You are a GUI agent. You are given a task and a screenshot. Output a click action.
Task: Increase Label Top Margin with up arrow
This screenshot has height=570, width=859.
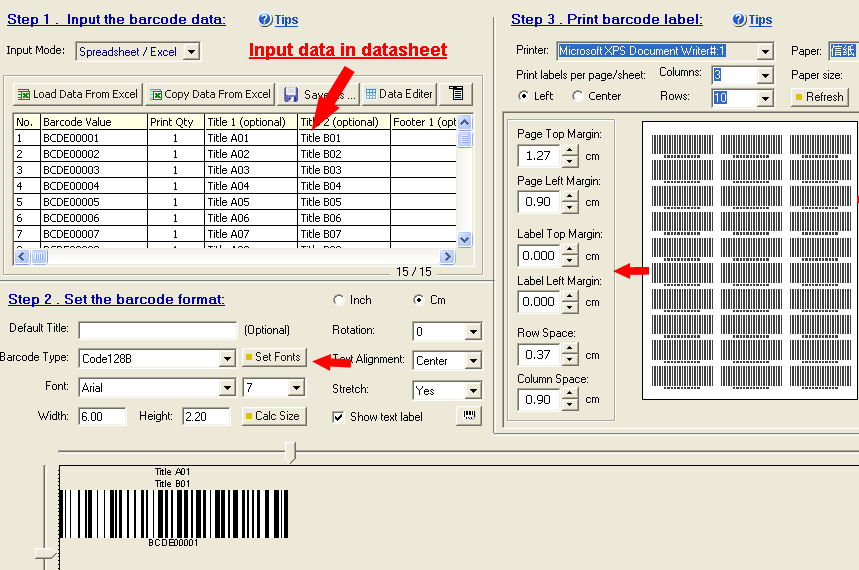[x=570, y=250]
